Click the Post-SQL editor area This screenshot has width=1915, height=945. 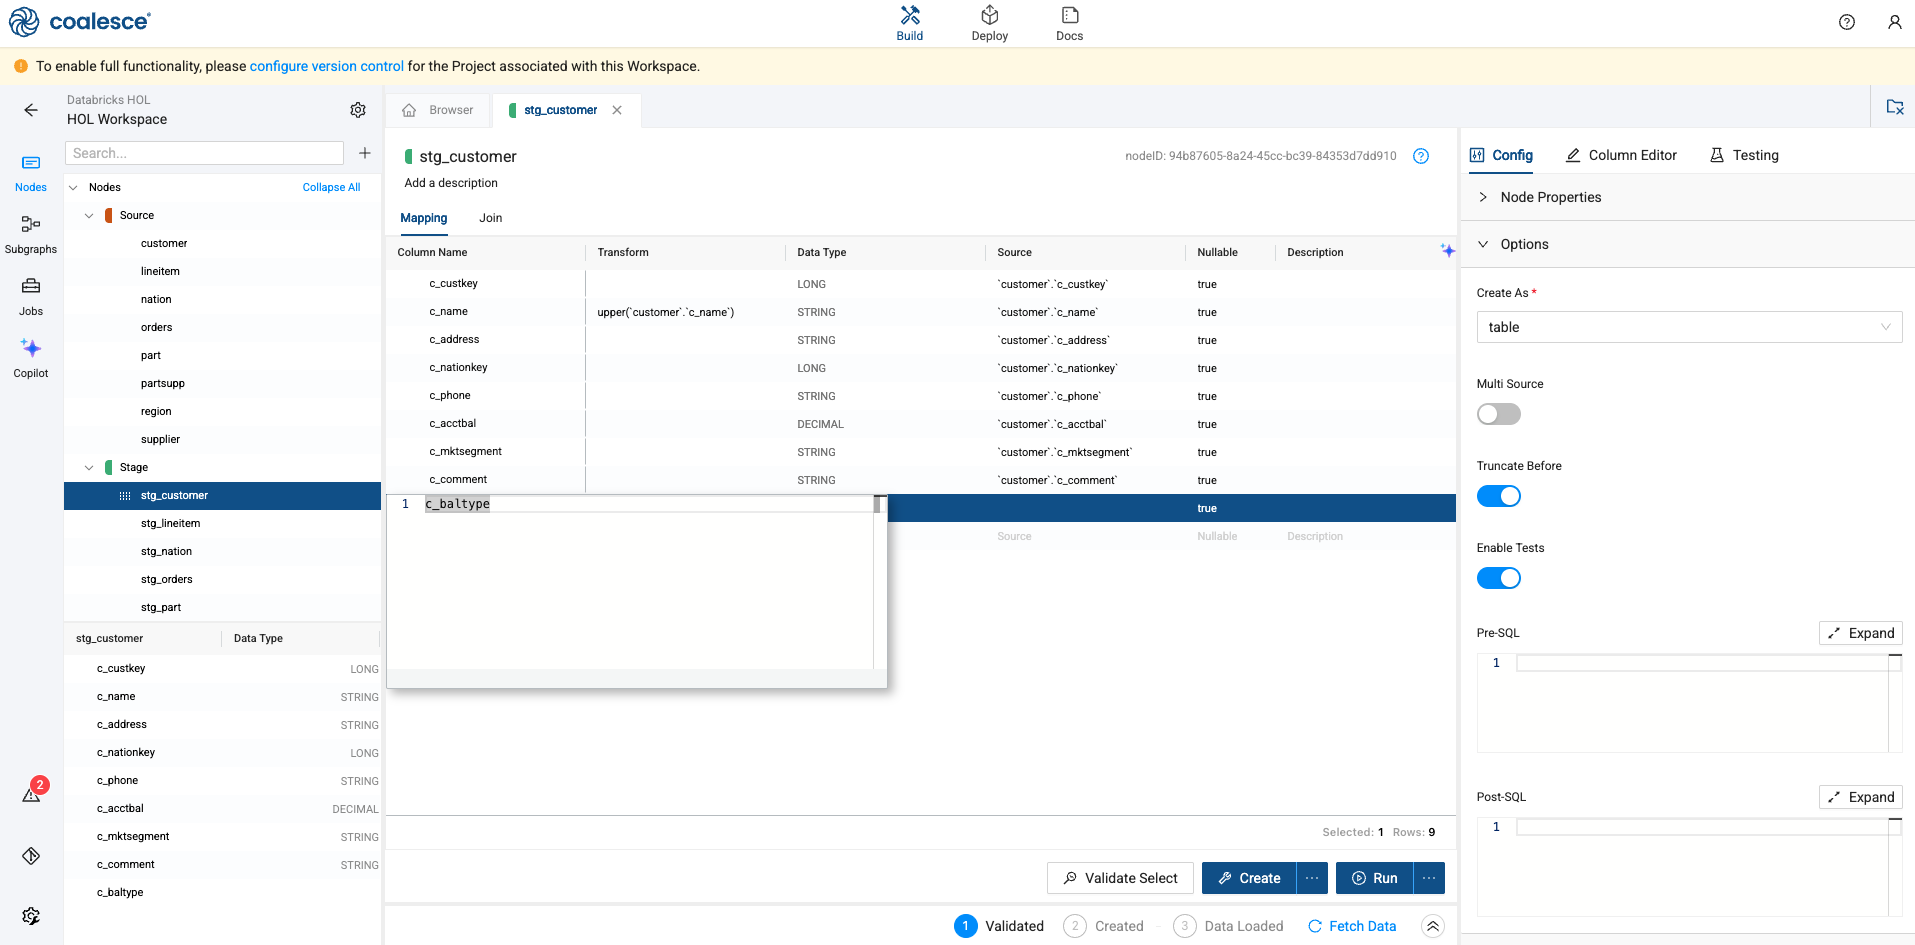pos(1689,867)
